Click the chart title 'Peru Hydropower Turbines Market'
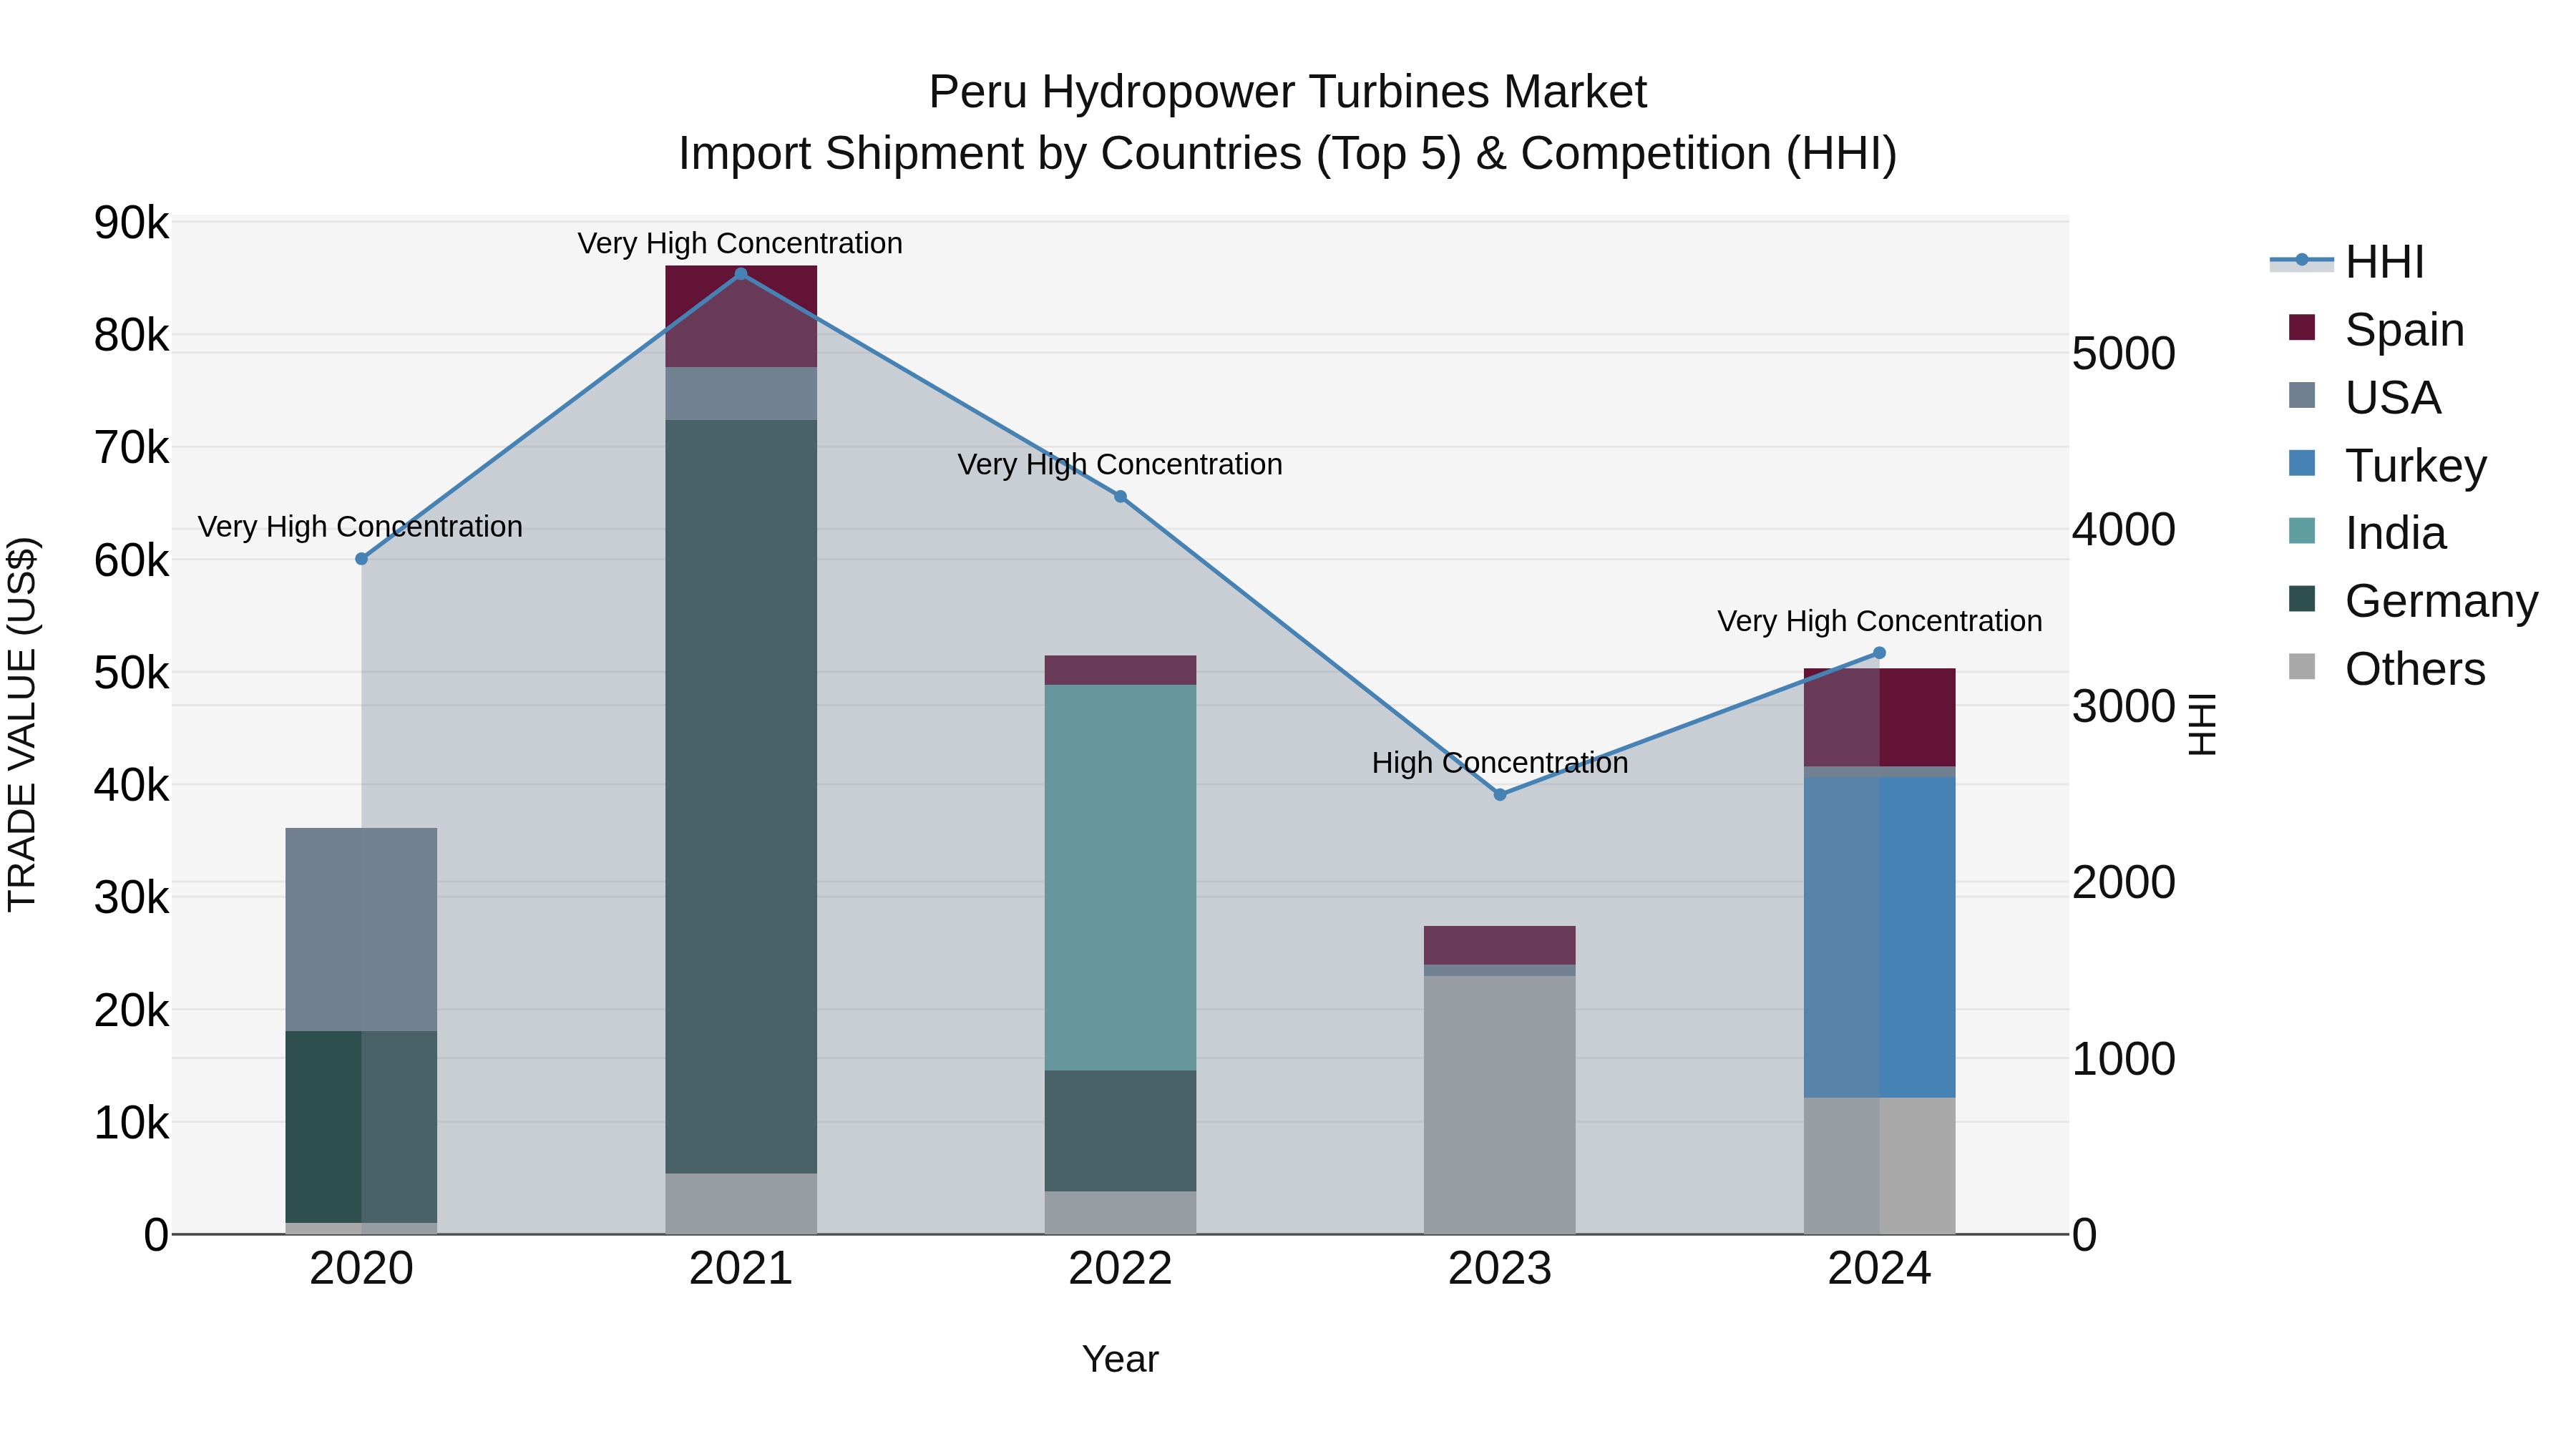Viewport: 2576px width, 1449px height. 1288,93
